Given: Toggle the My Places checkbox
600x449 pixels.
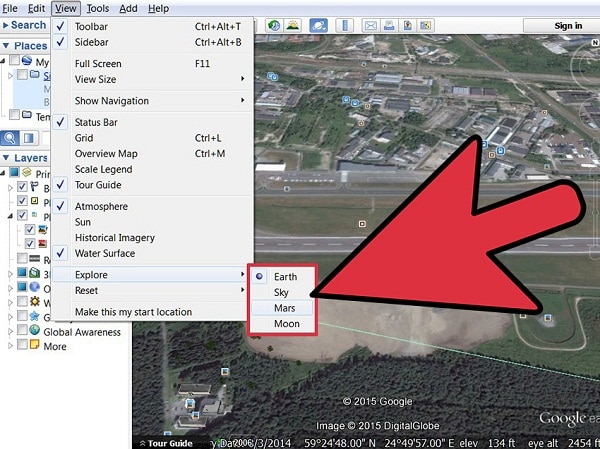Looking at the screenshot, I should pos(15,60).
